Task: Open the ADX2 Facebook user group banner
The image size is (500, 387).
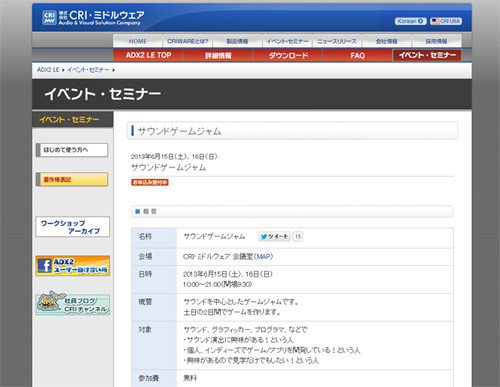Action: pyautogui.click(x=73, y=266)
